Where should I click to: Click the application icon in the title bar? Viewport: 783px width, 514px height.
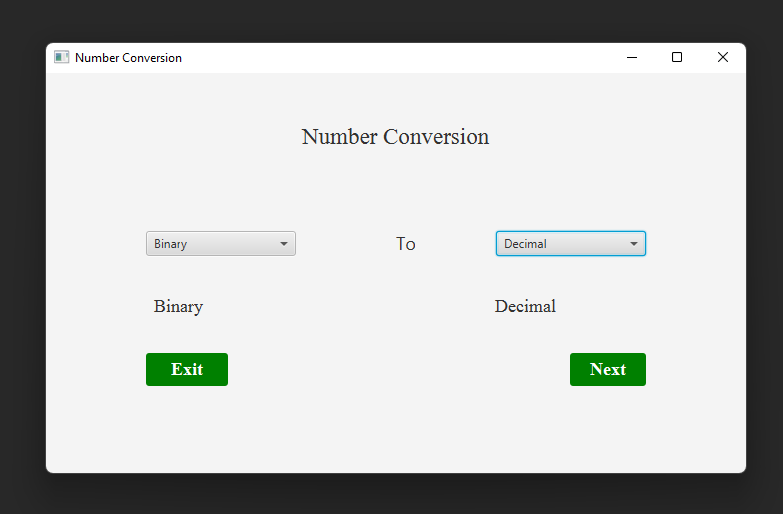[61, 57]
